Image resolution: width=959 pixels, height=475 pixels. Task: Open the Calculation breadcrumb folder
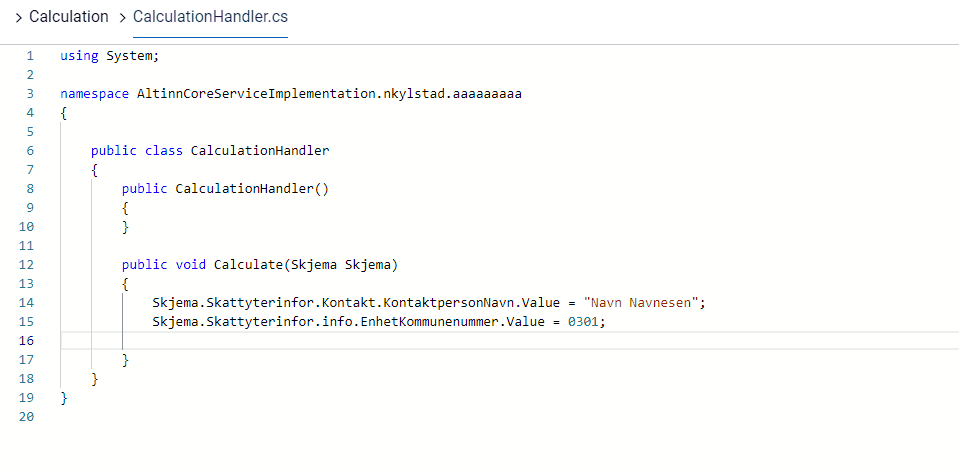point(68,17)
